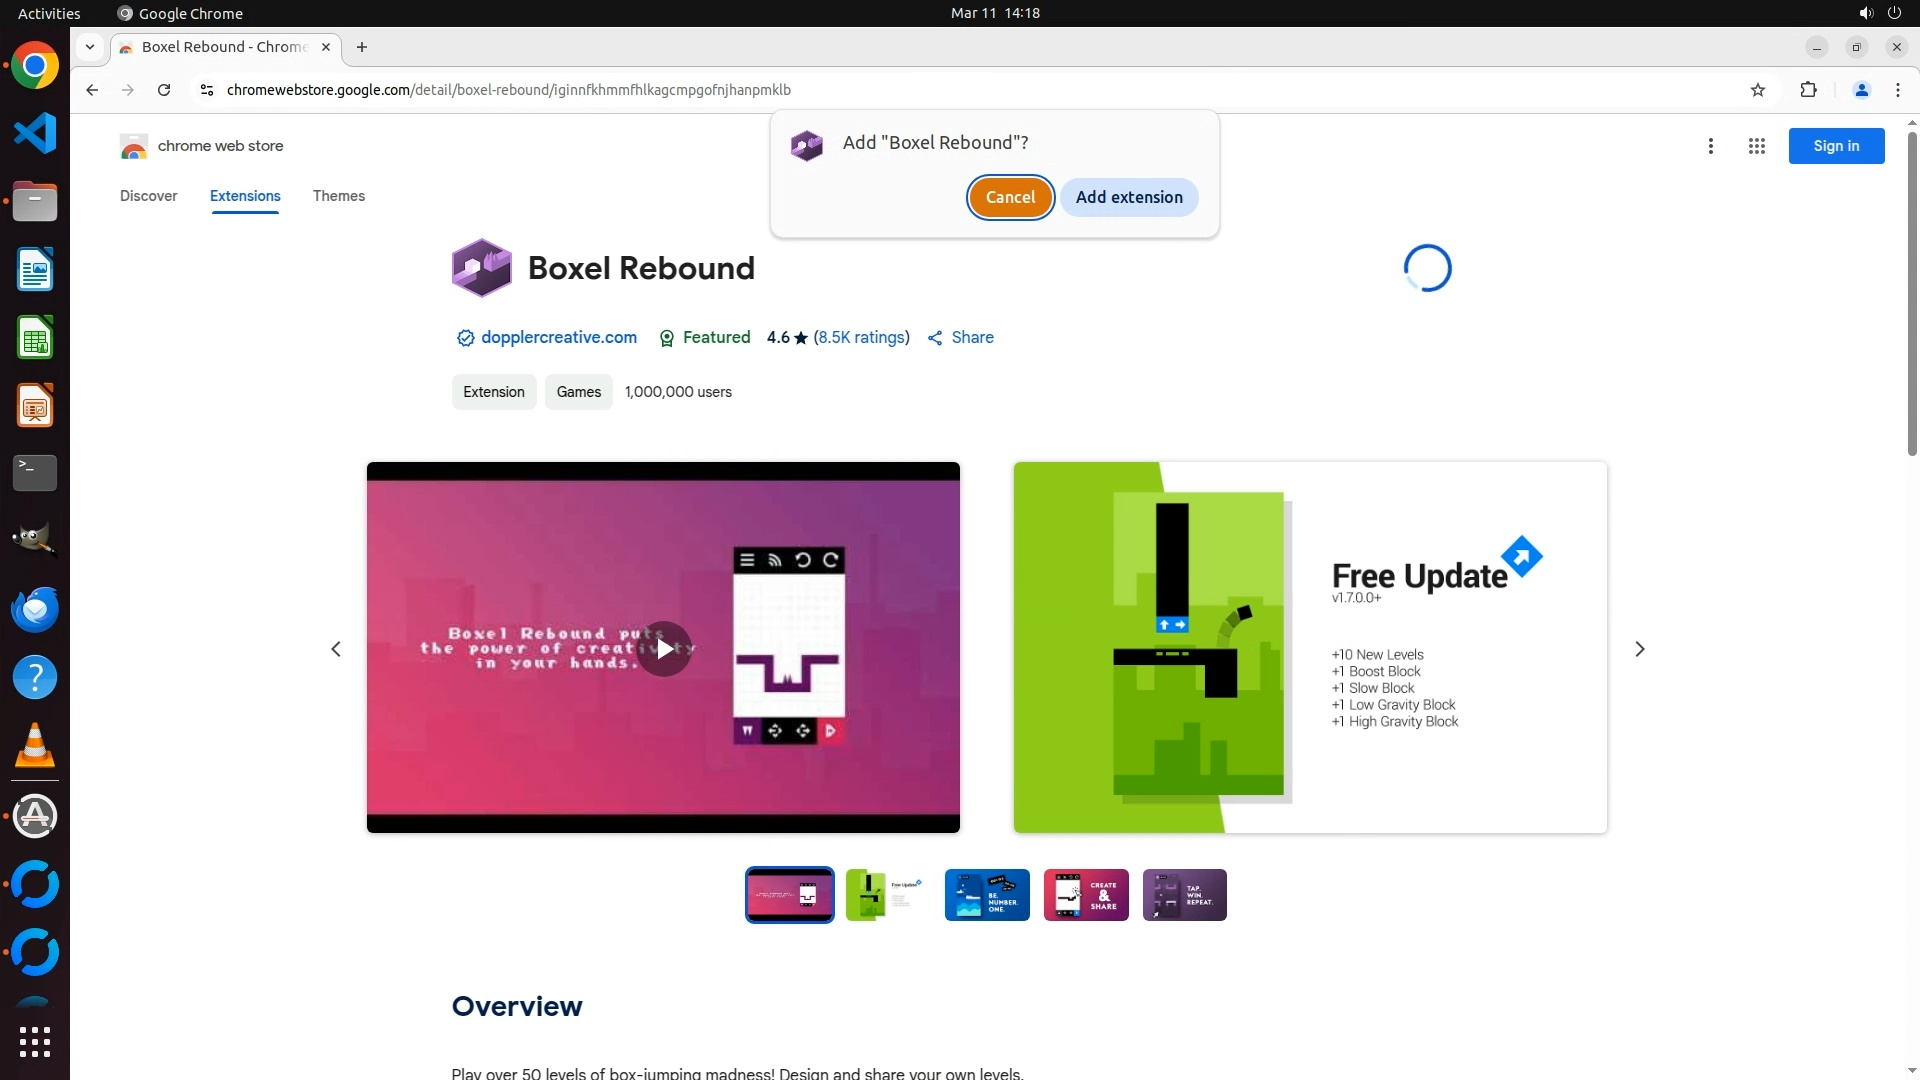Viewport: 1920px width, 1080px height.
Task: Select the Create & Share thumbnail
Action: pos(1085,895)
